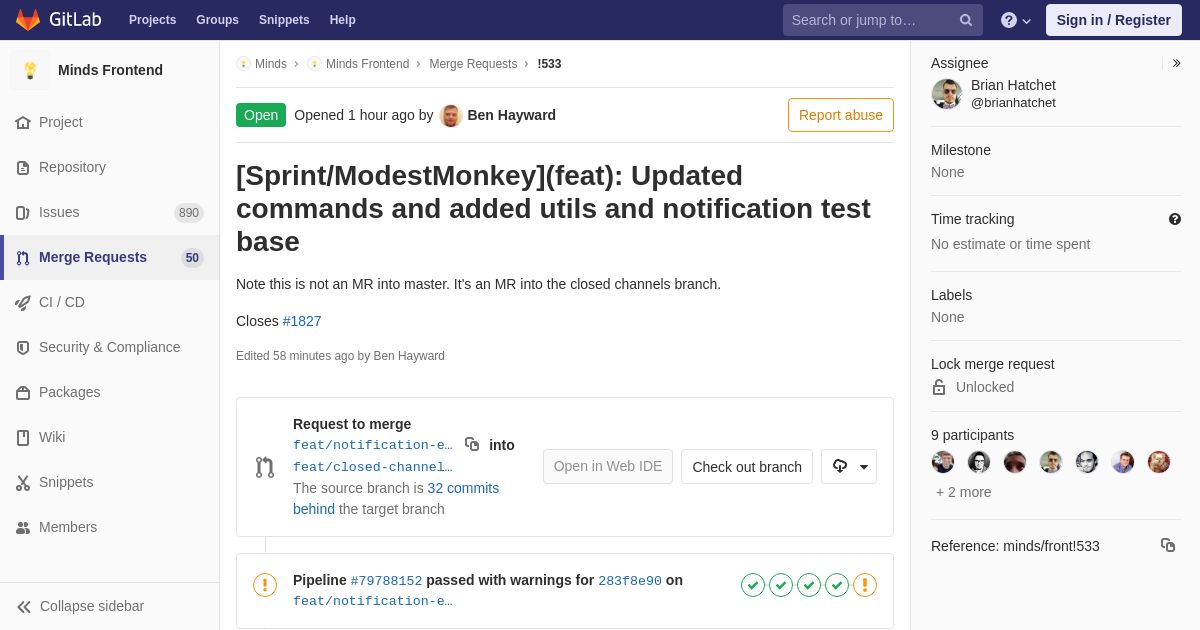Copy the source branch name icon
The height and width of the screenshot is (630, 1200).
pos(472,444)
